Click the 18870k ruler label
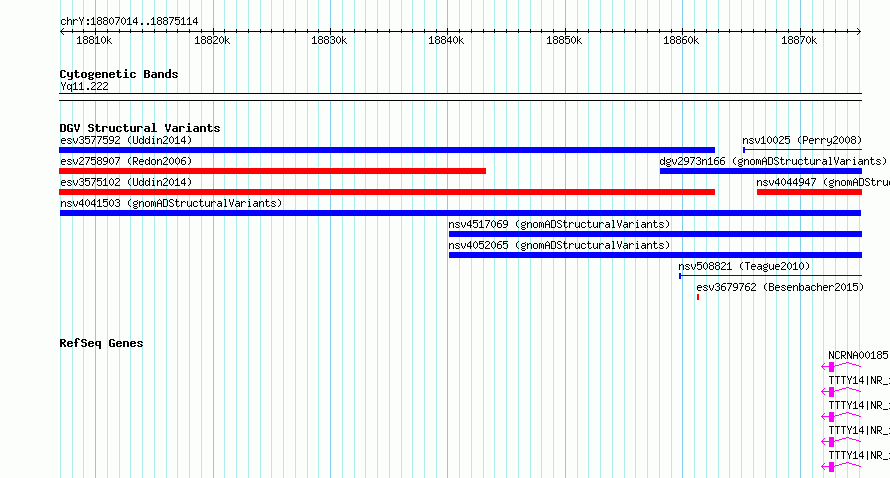 799,40
